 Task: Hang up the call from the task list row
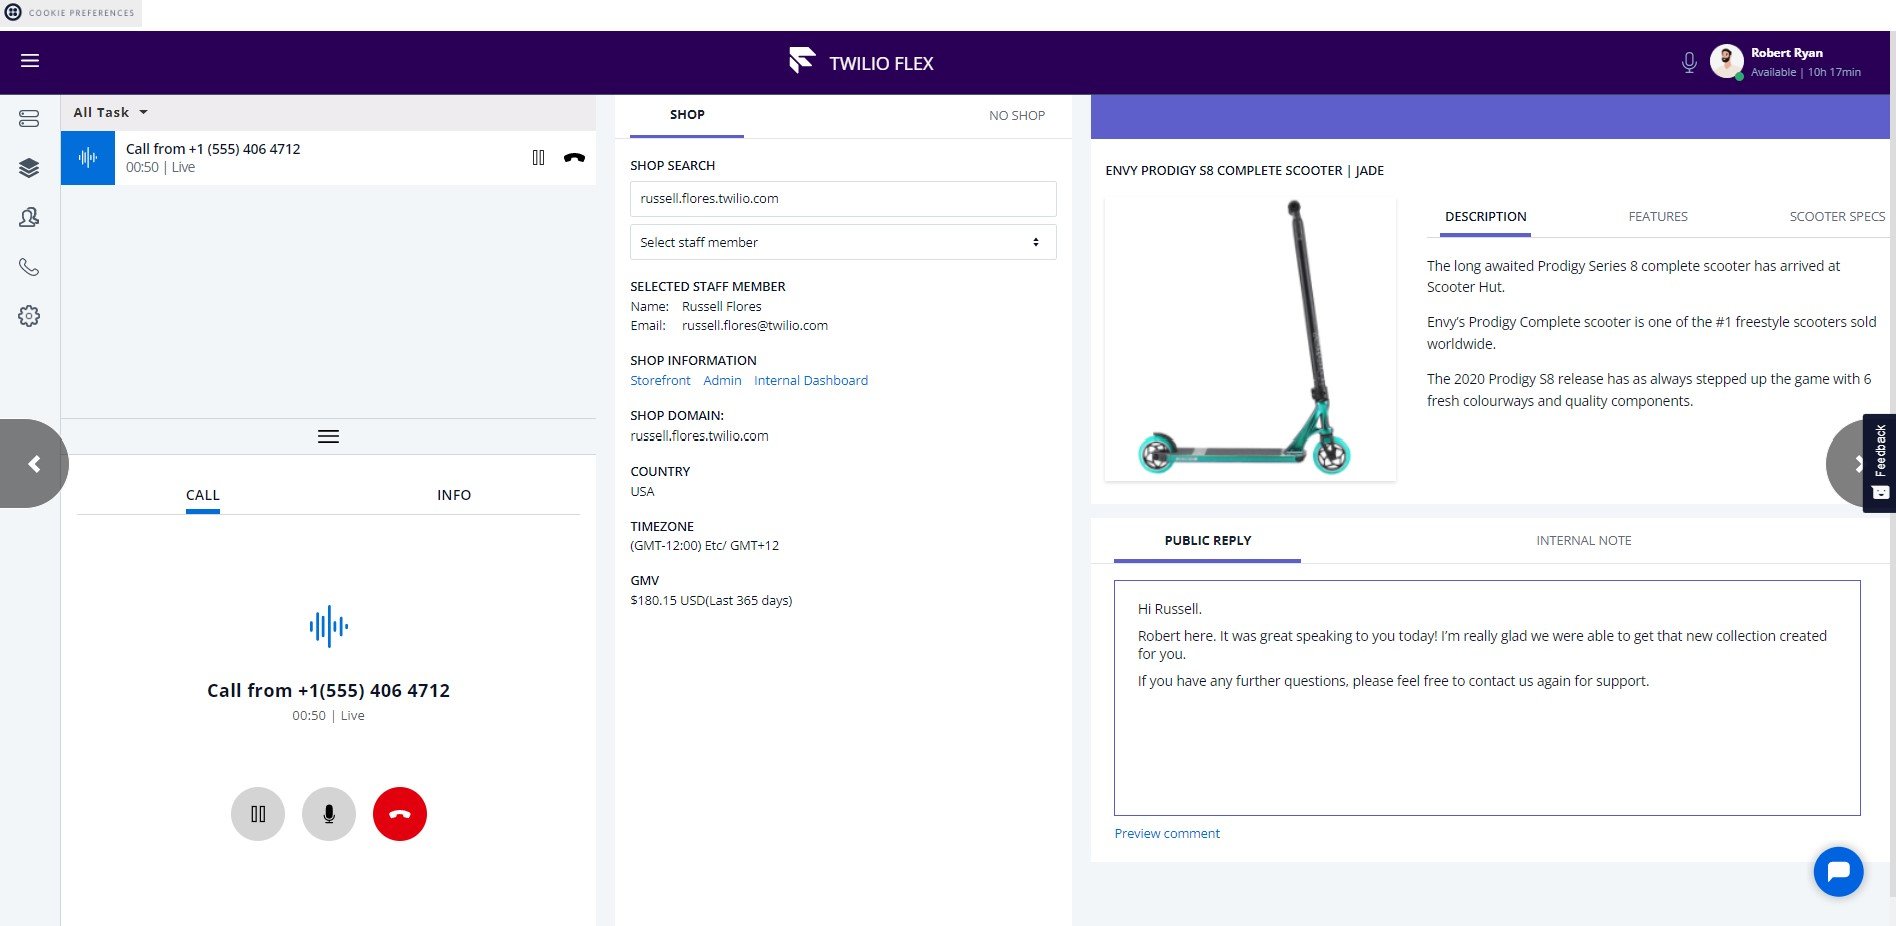(574, 157)
